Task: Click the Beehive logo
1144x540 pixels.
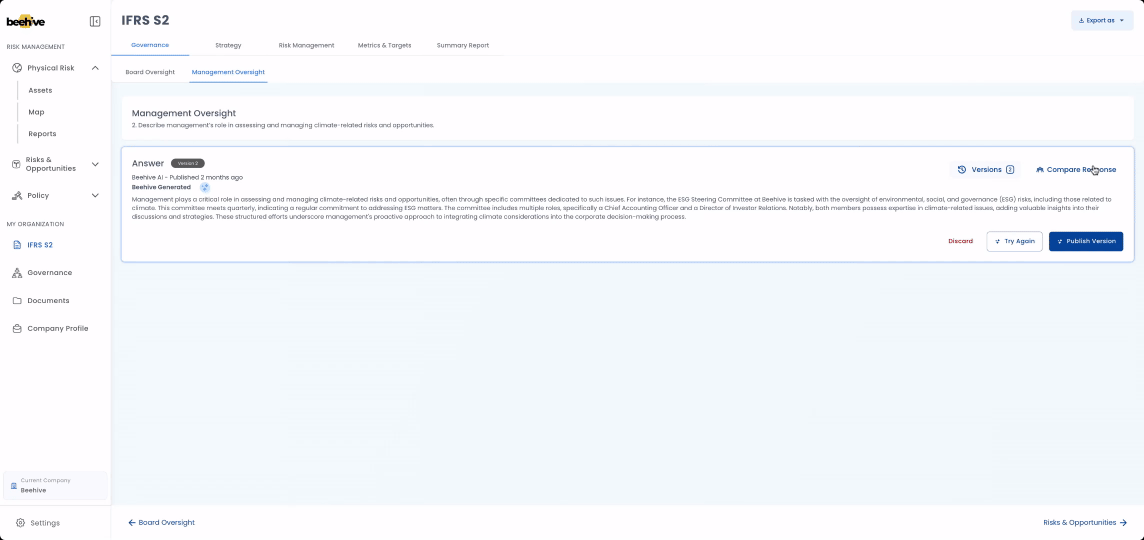Action: [26, 21]
